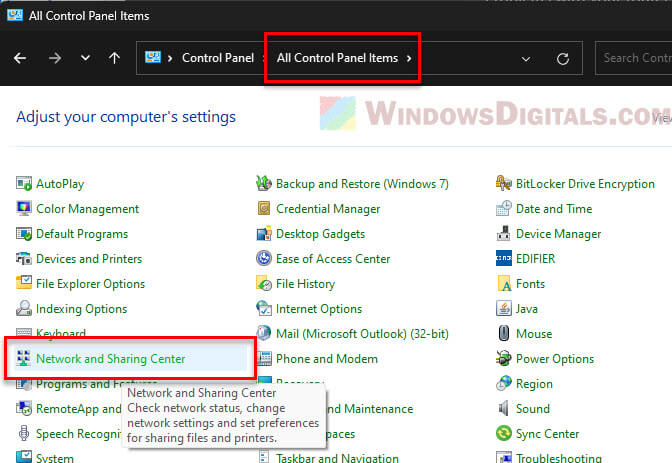Image resolution: width=672 pixels, height=463 pixels.
Task: Open the Default Programs link
Action: tap(82, 234)
